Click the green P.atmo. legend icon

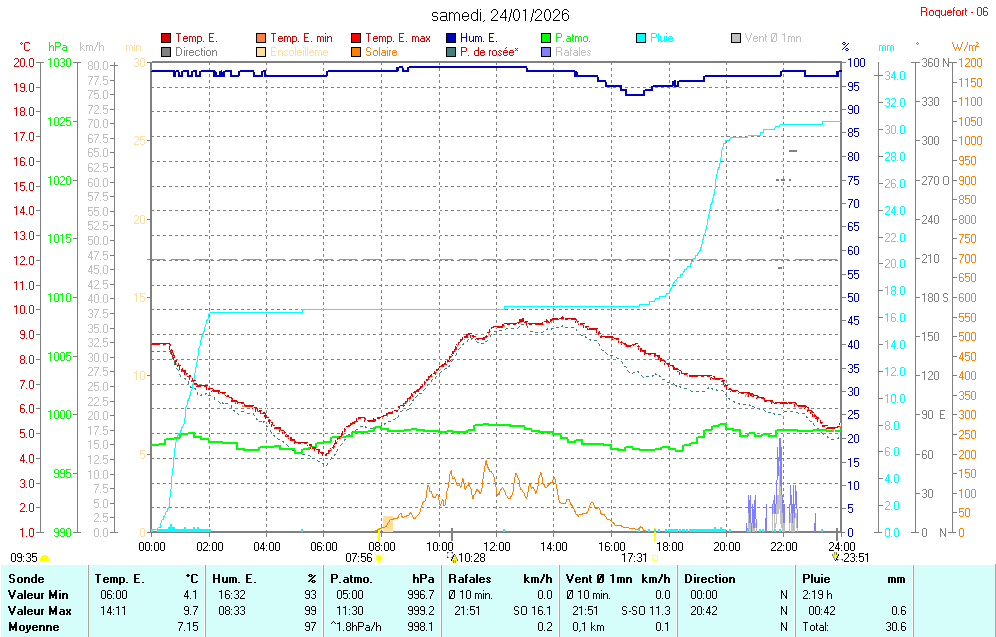point(546,38)
